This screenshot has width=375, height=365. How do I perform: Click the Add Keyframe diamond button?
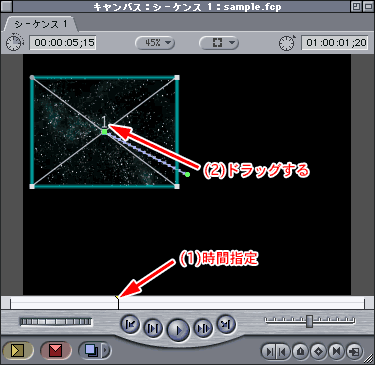[318, 351]
